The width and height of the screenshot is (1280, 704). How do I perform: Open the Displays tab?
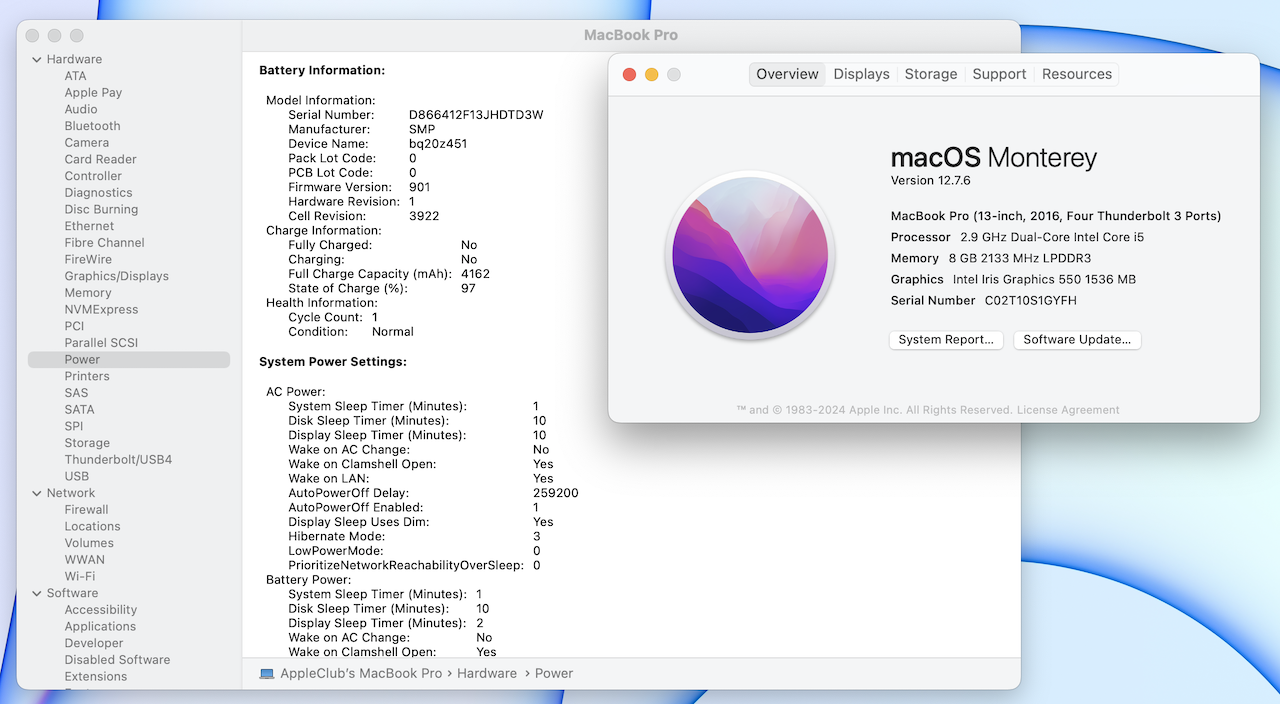(861, 74)
